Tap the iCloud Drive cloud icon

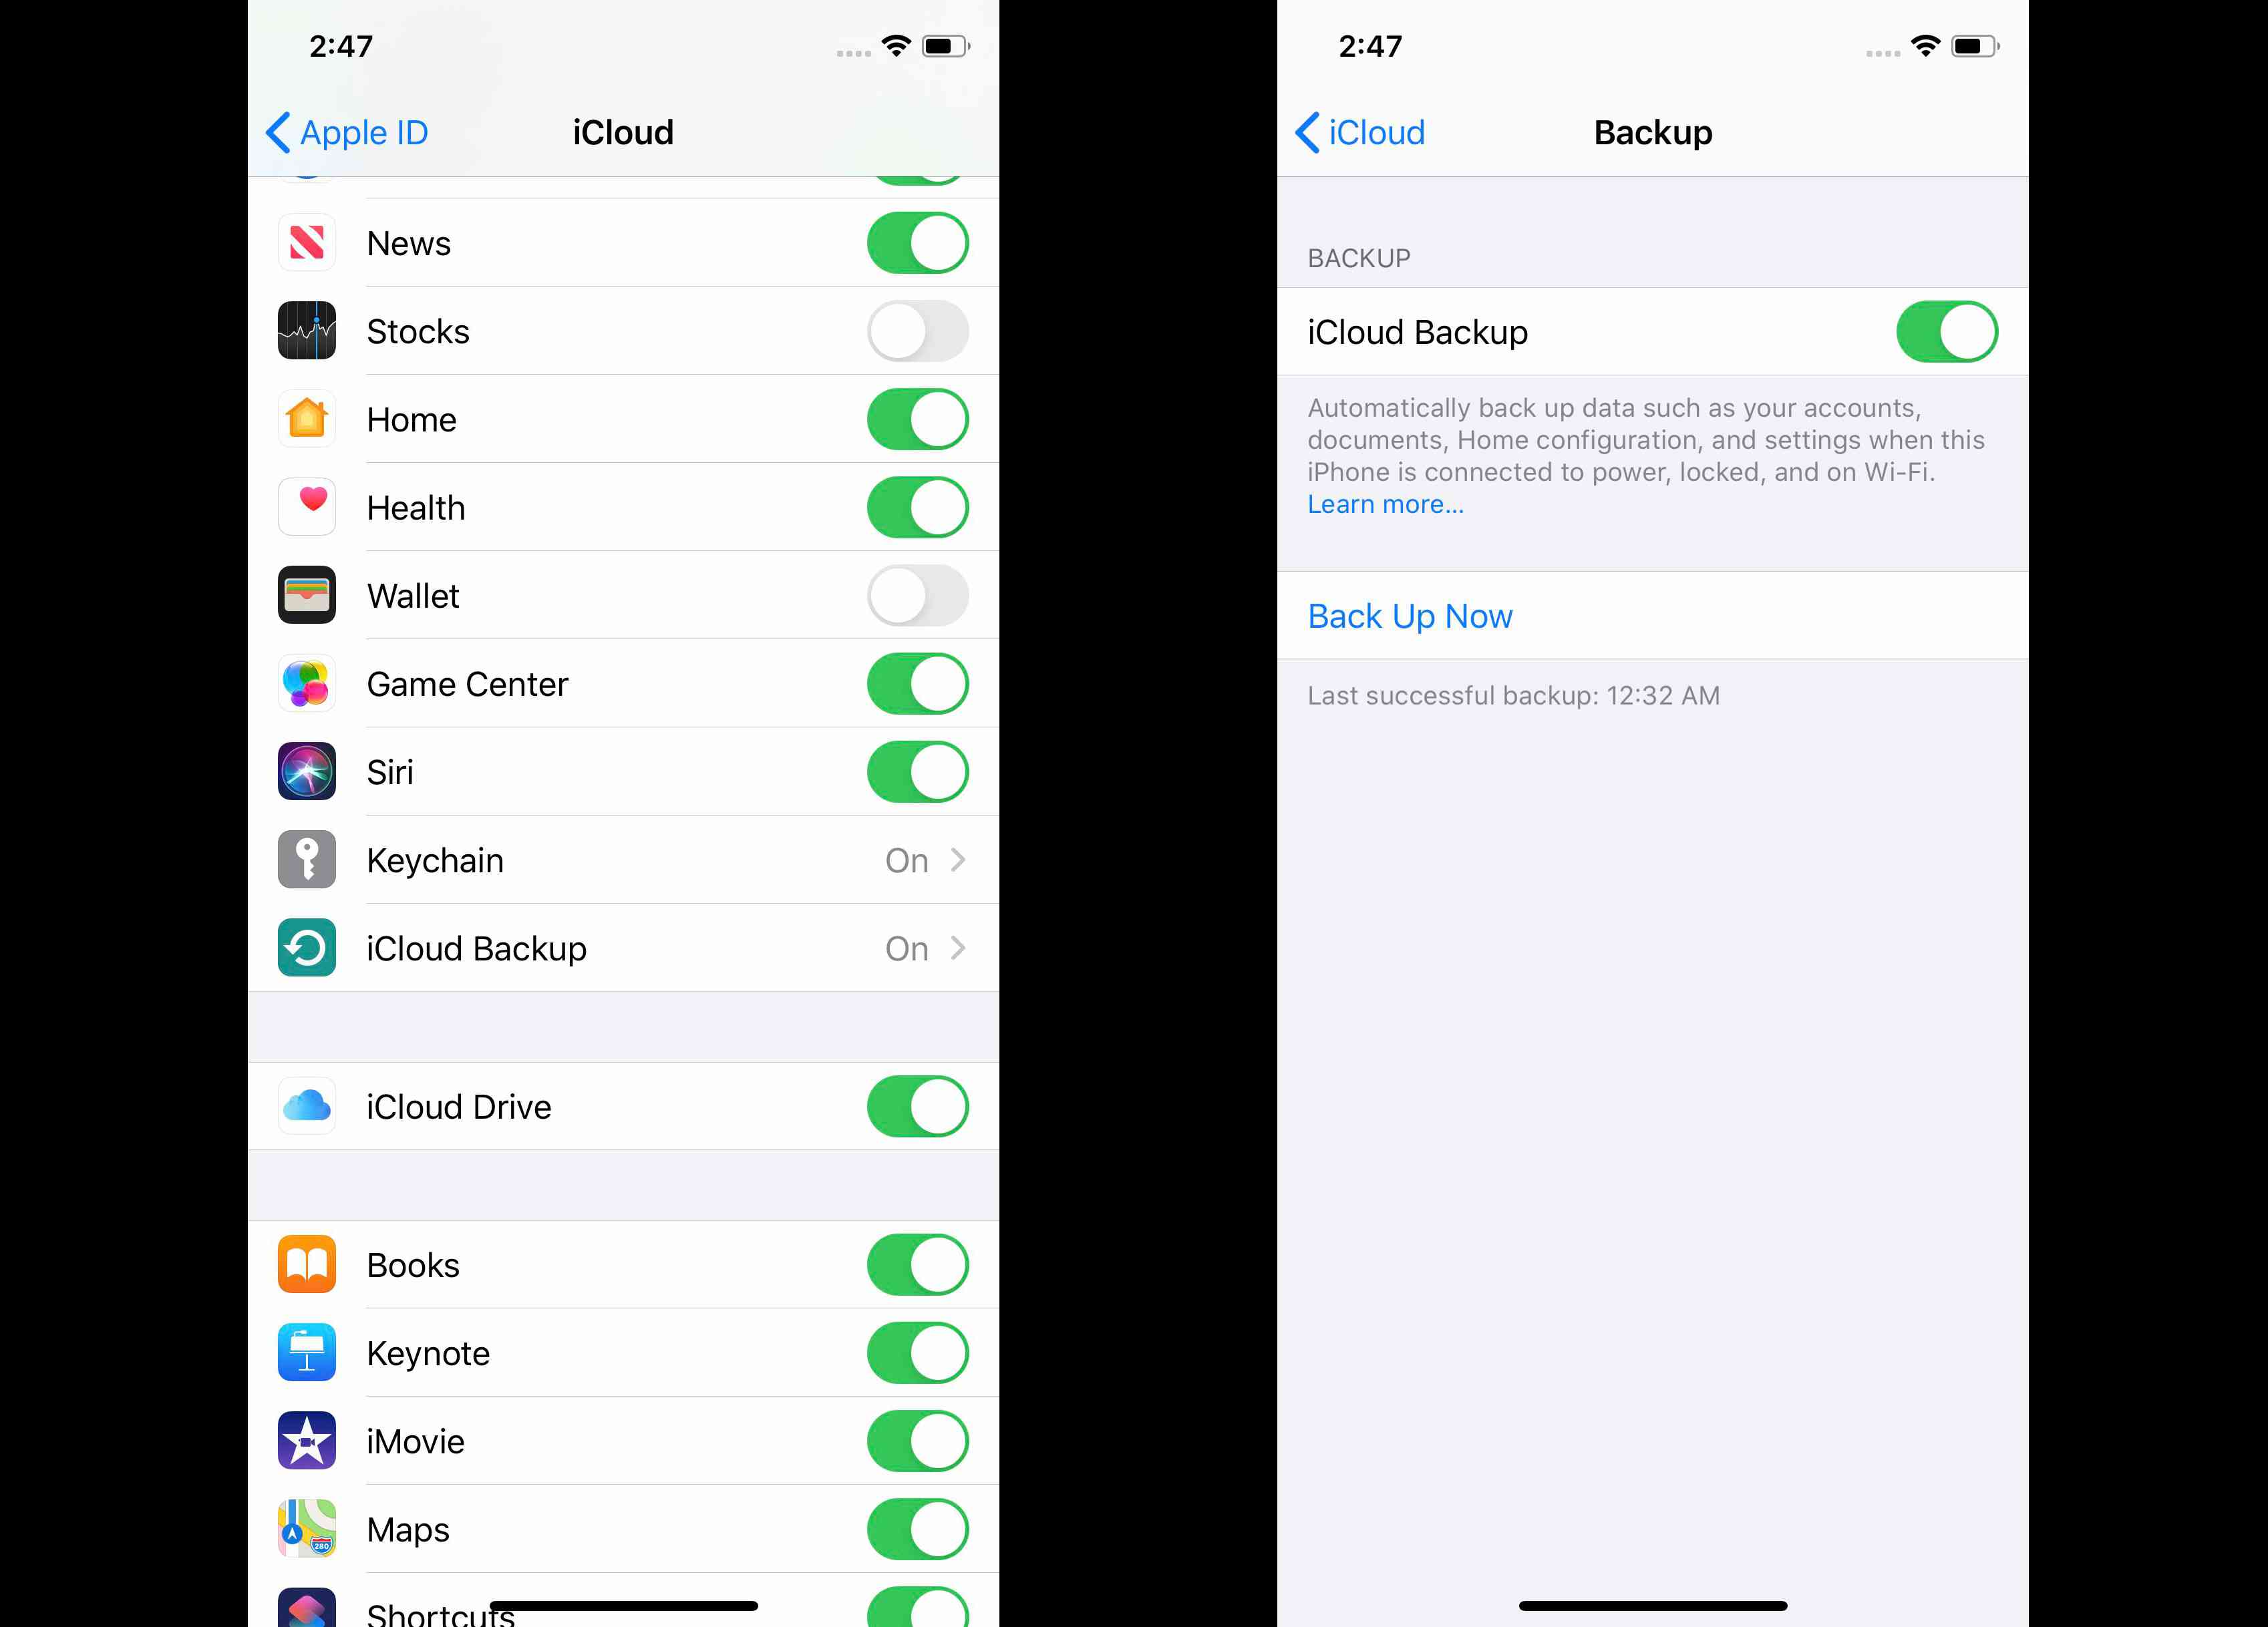307,1106
